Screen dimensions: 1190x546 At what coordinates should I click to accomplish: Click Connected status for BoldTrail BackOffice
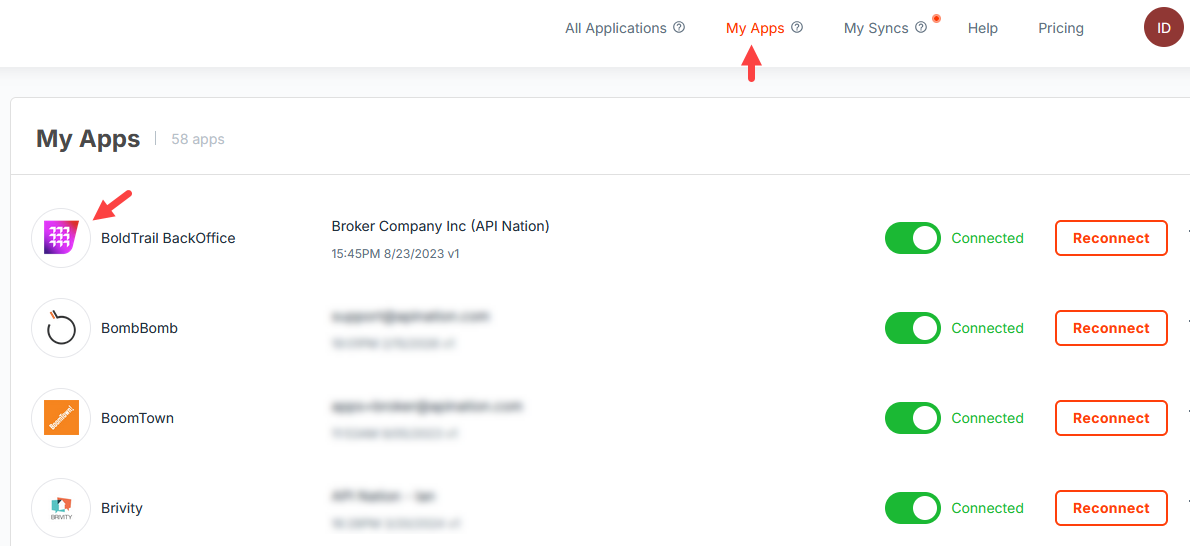coord(987,238)
